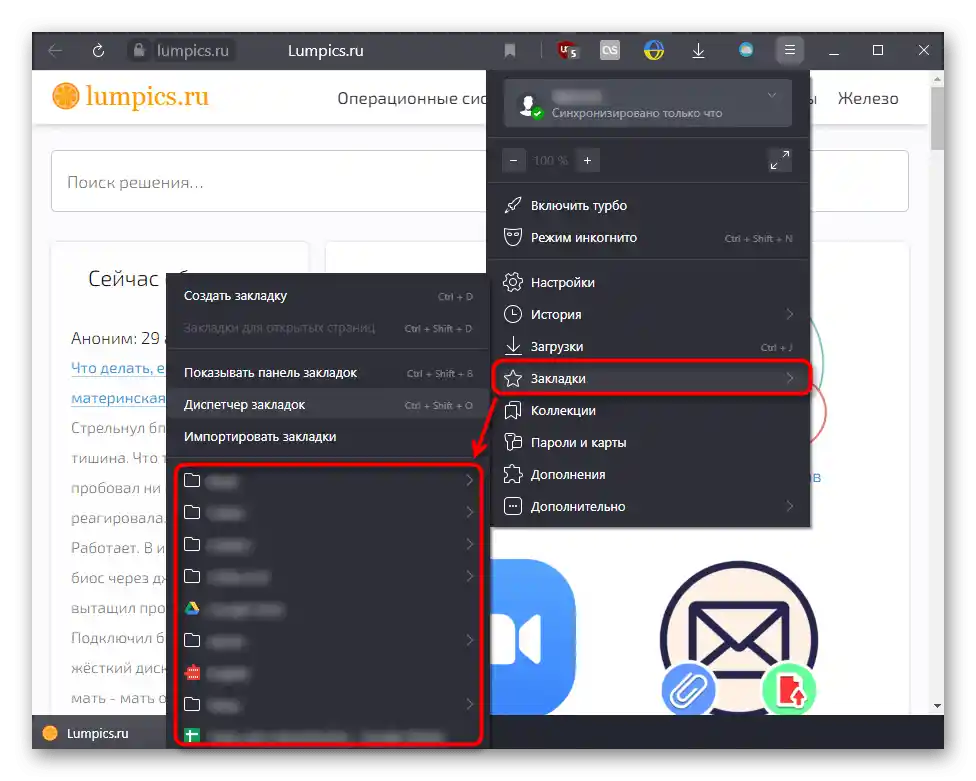Expand the Дополнительно submenu arrow
The width and height of the screenshot is (976, 781).
[x=789, y=506]
